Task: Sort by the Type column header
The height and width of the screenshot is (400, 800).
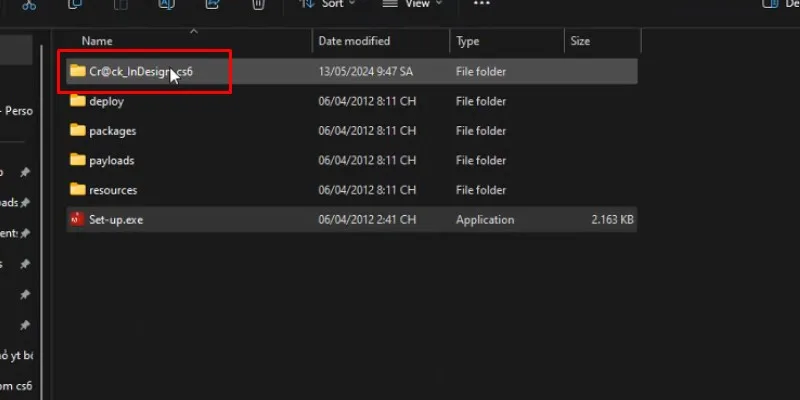Action: (x=467, y=41)
